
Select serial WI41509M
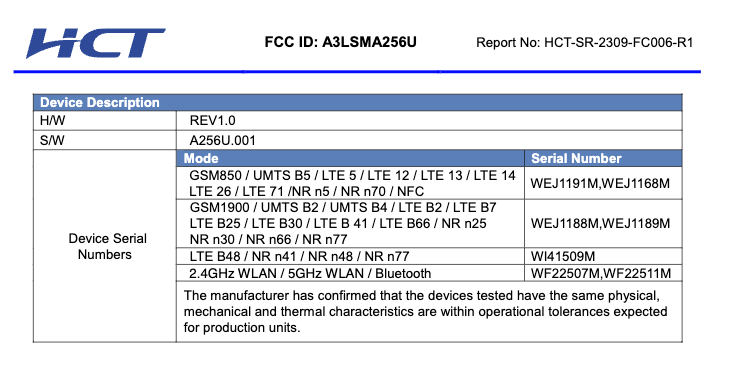(x=563, y=256)
